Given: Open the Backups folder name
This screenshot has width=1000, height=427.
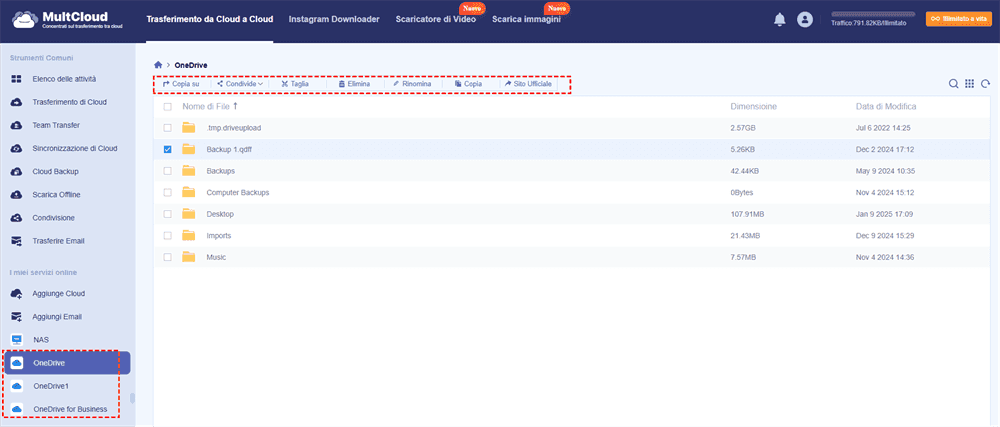Looking at the screenshot, I should [221, 171].
